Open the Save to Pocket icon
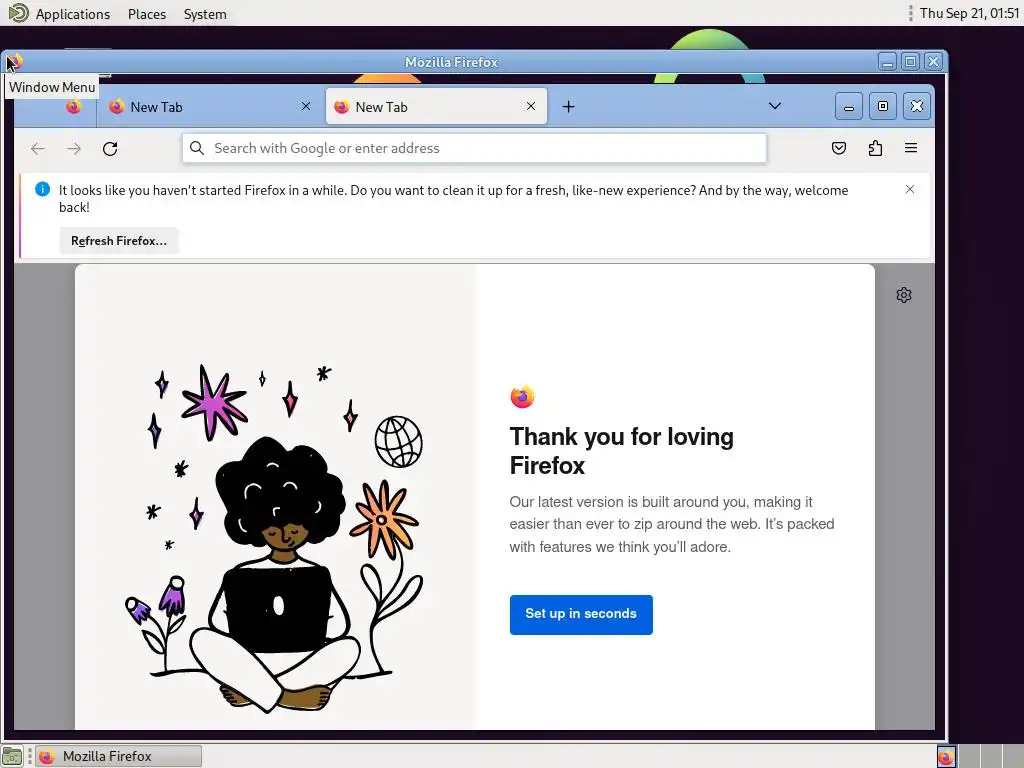 click(x=839, y=148)
